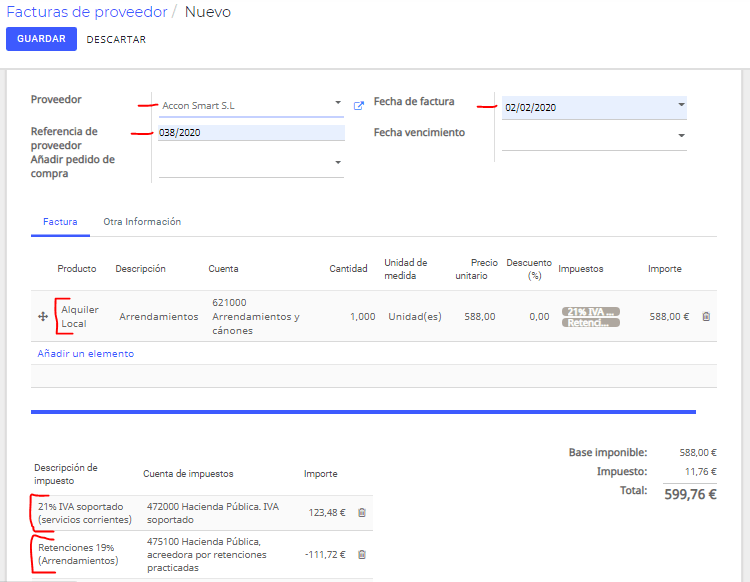Click the Referencia de proveedor field
This screenshot has width=750, height=582.
(x=251, y=132)
